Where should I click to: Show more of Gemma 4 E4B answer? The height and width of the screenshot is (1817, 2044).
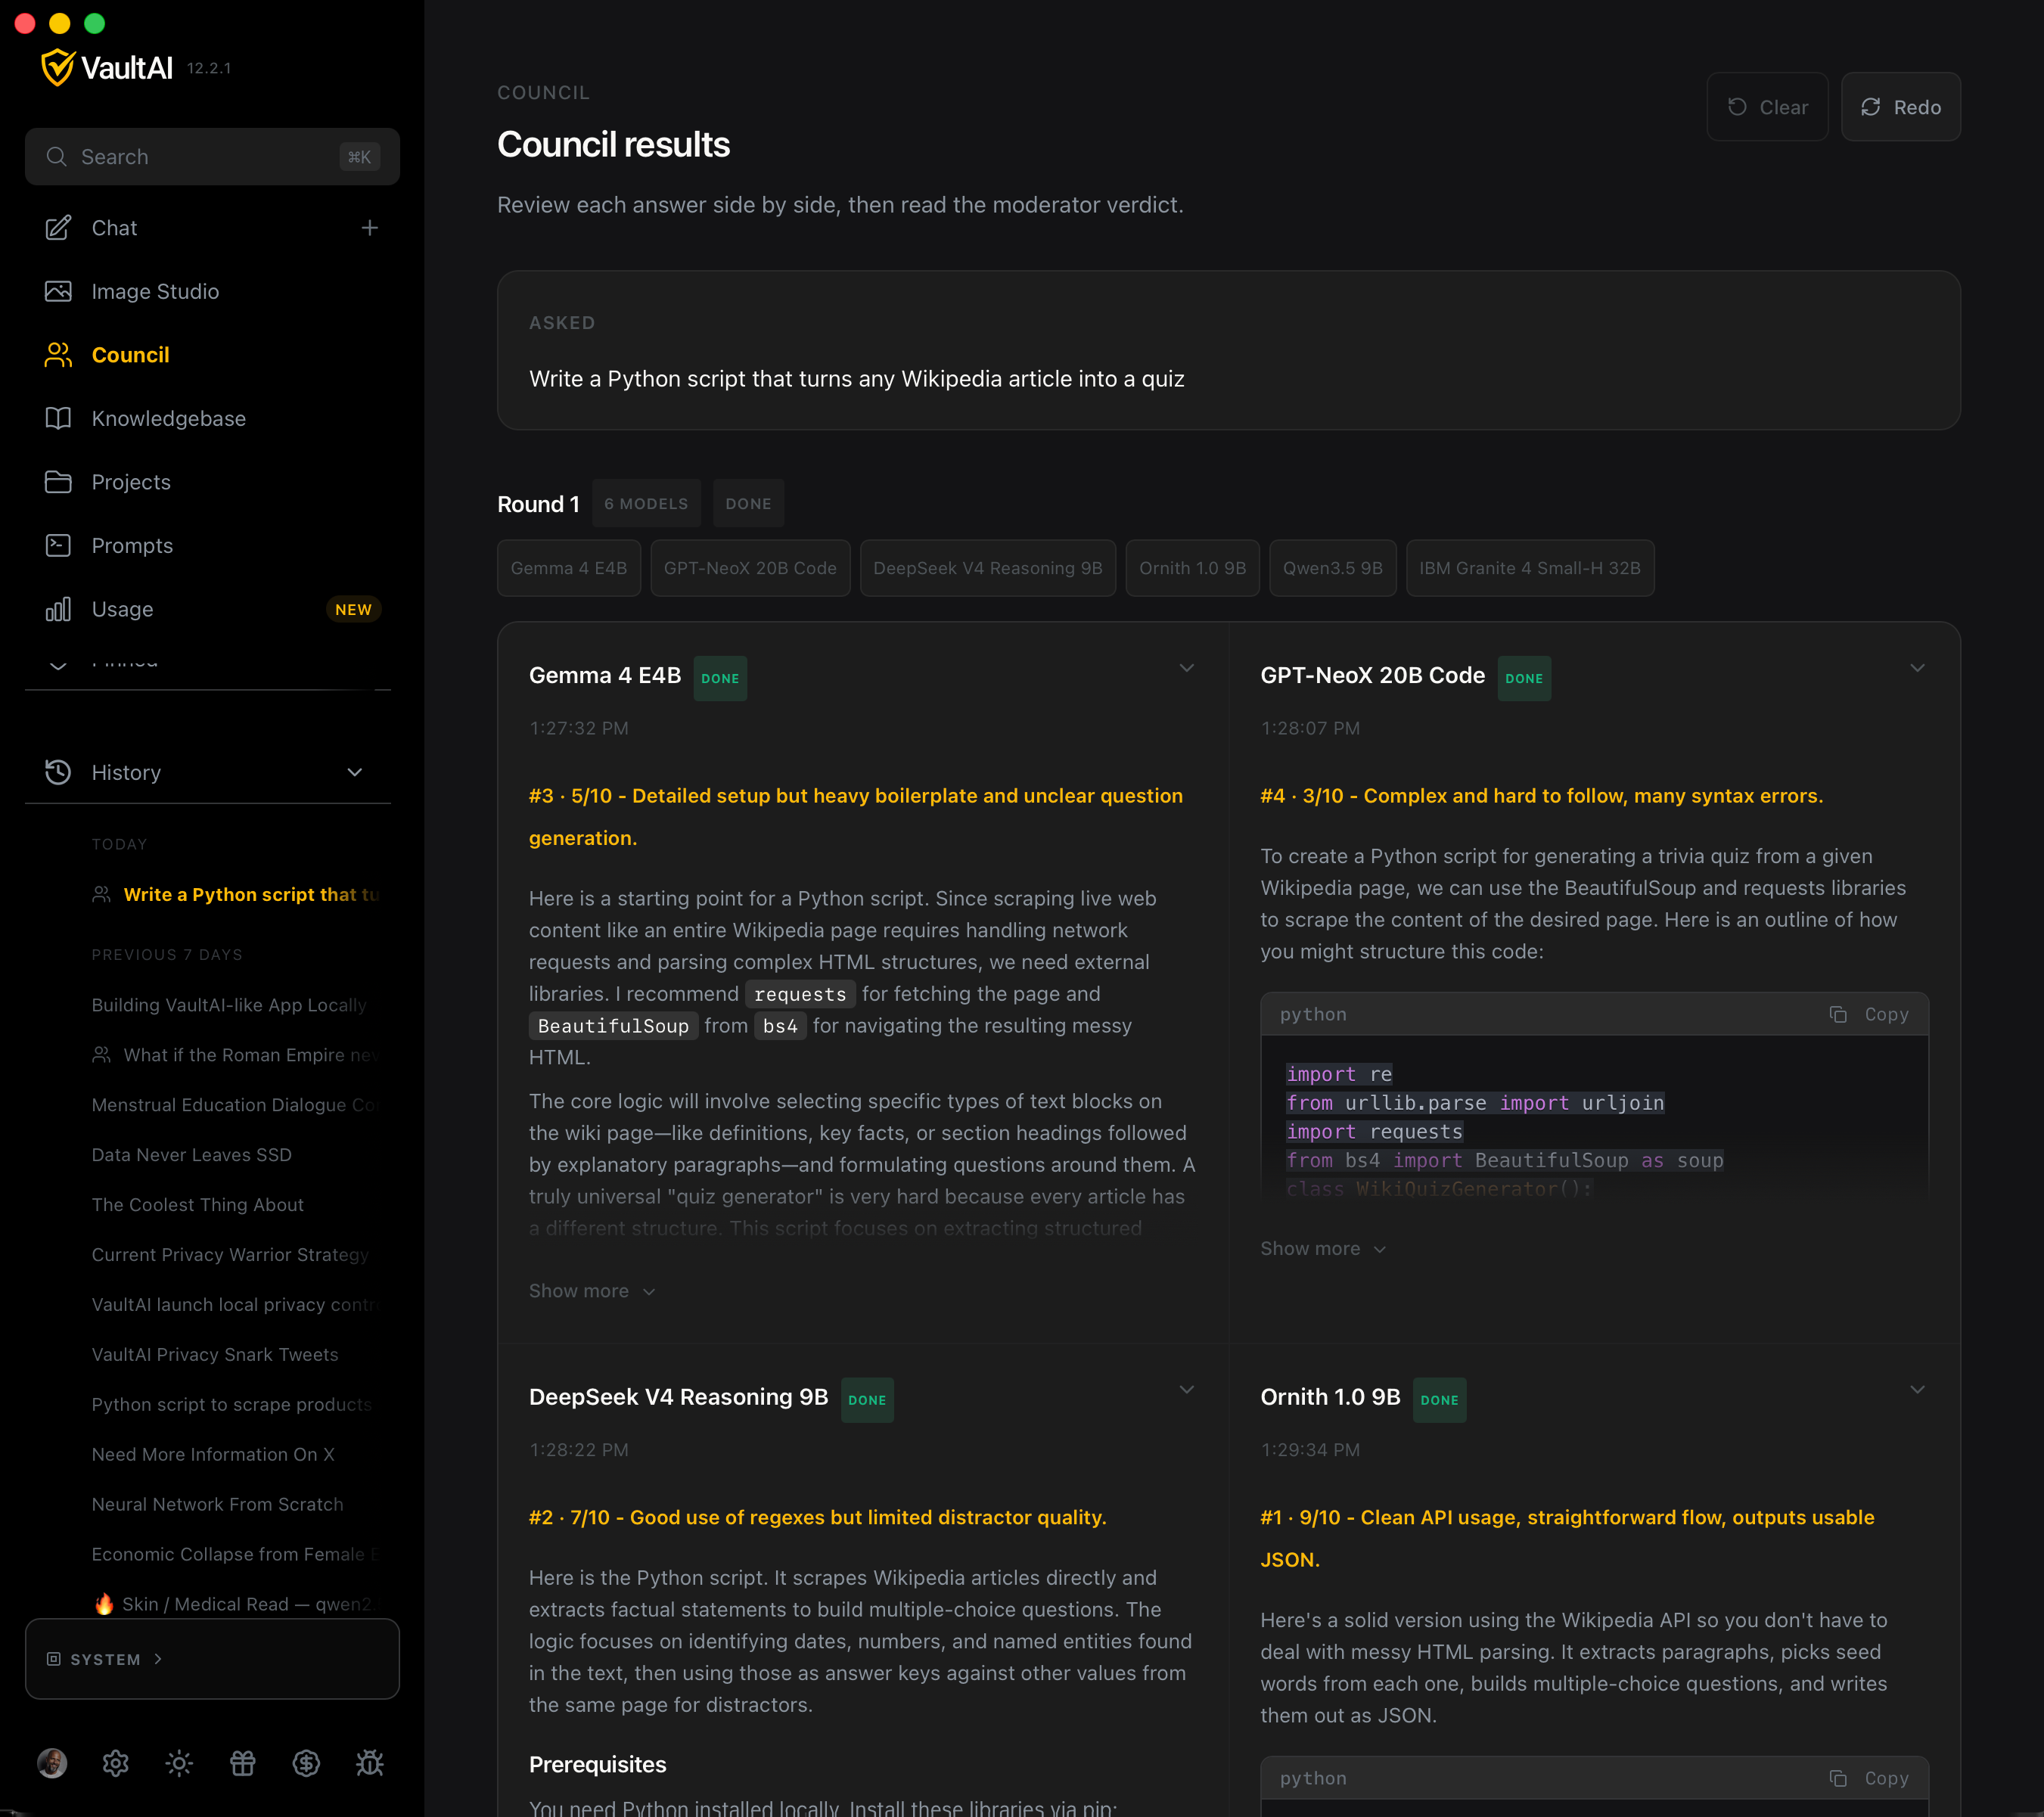click(x=592, y=1291)
